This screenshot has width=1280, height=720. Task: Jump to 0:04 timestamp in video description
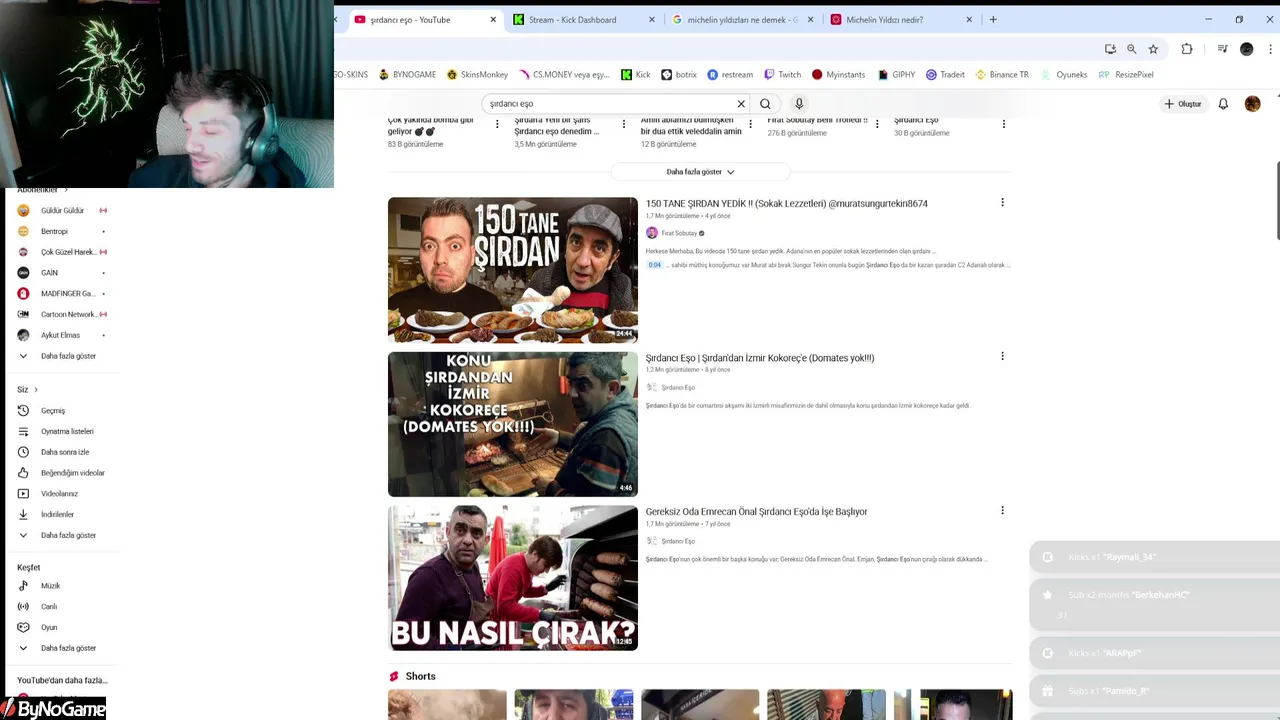click(655, 265)
